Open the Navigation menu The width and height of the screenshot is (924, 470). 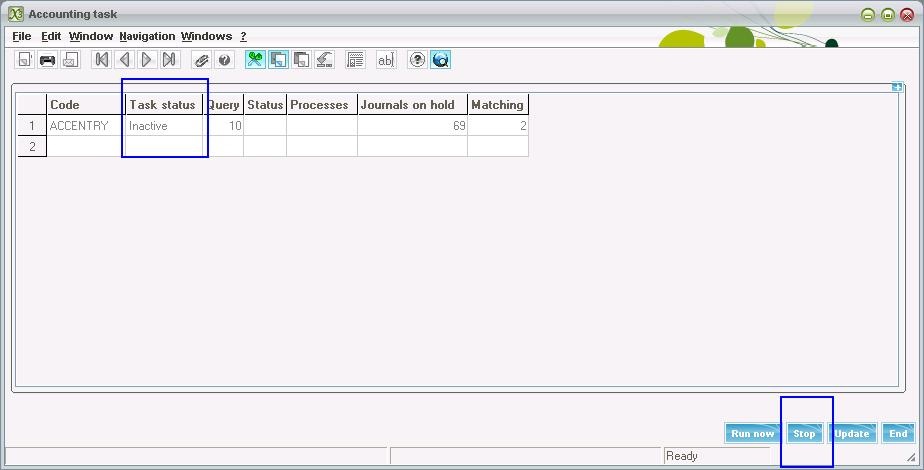pos(147,36)
